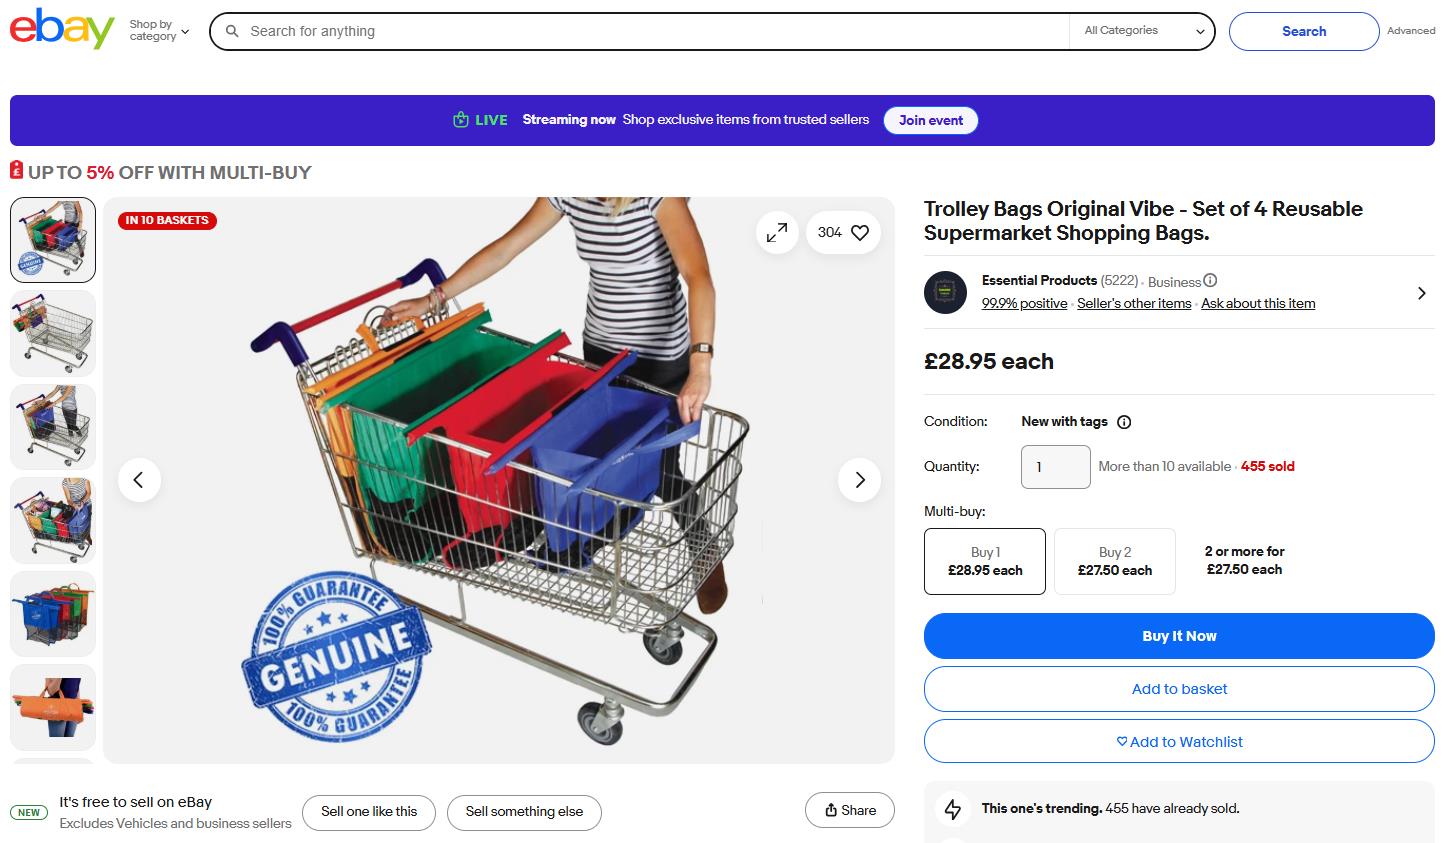
Task: Open the Essential Products seller avatar
Action: [x=945, y=292]
